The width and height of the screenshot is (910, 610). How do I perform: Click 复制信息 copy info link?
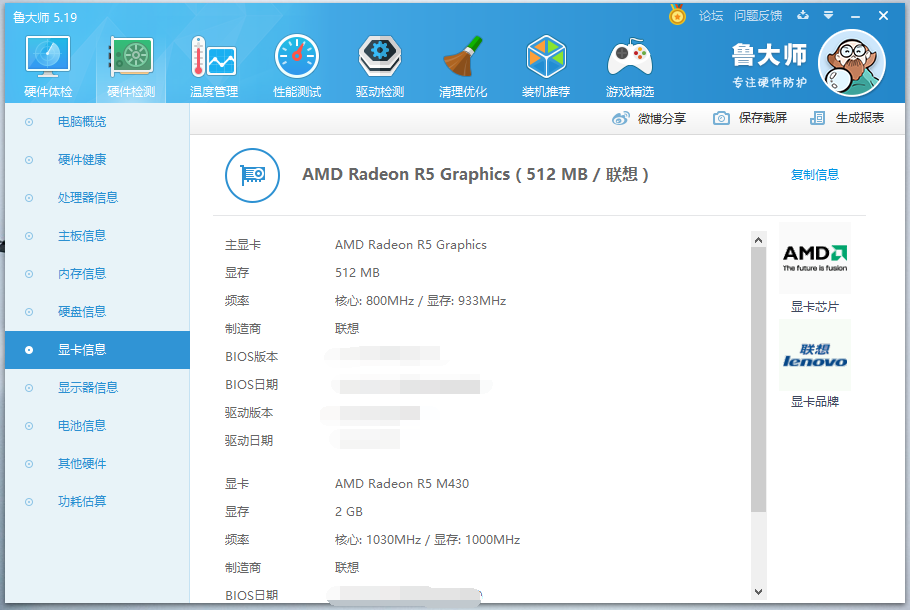tap(815, 175)
